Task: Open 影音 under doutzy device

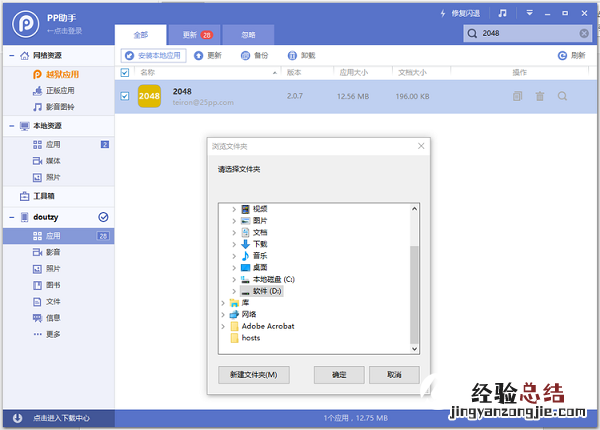Action: pyautogui.click(x=47, y=252)
